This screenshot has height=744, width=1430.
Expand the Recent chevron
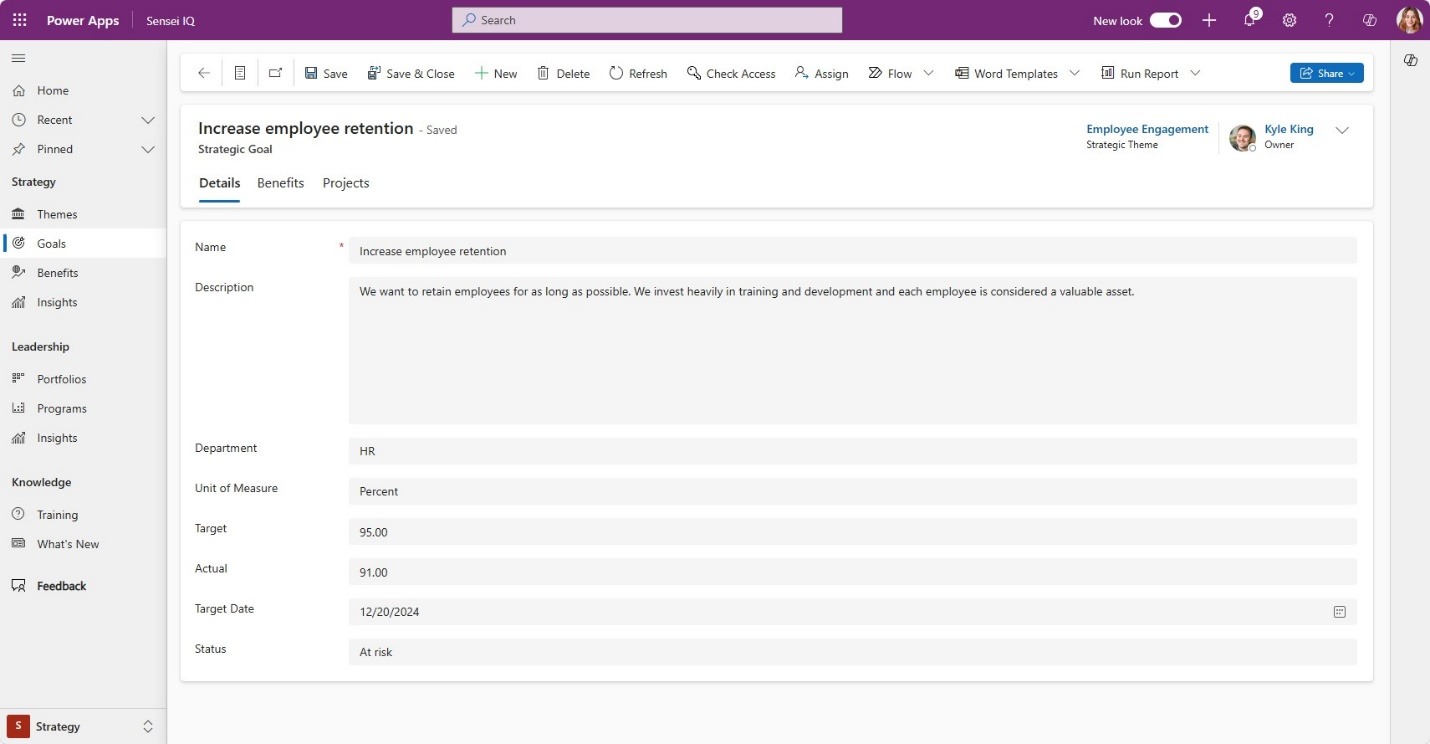point(148,120)
